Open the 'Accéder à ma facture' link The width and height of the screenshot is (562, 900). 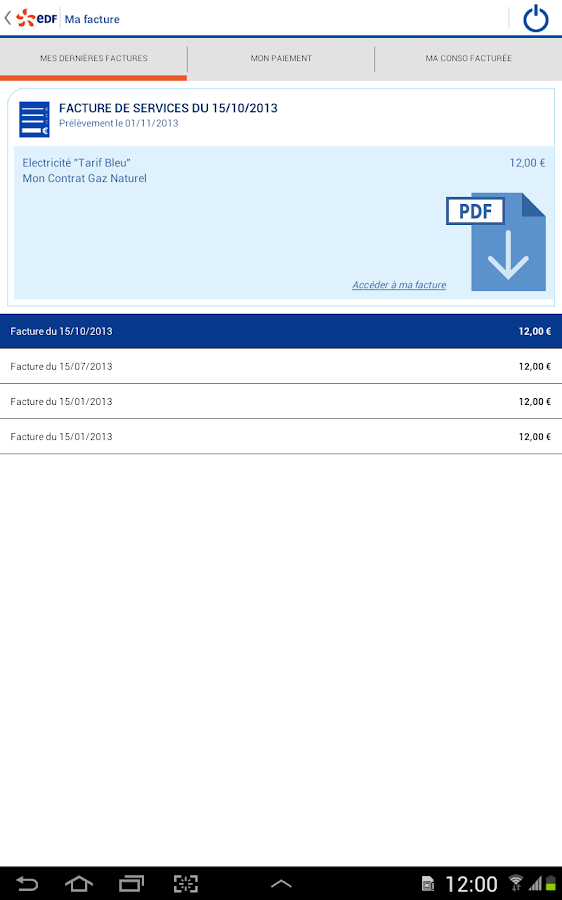pos(399,285)
